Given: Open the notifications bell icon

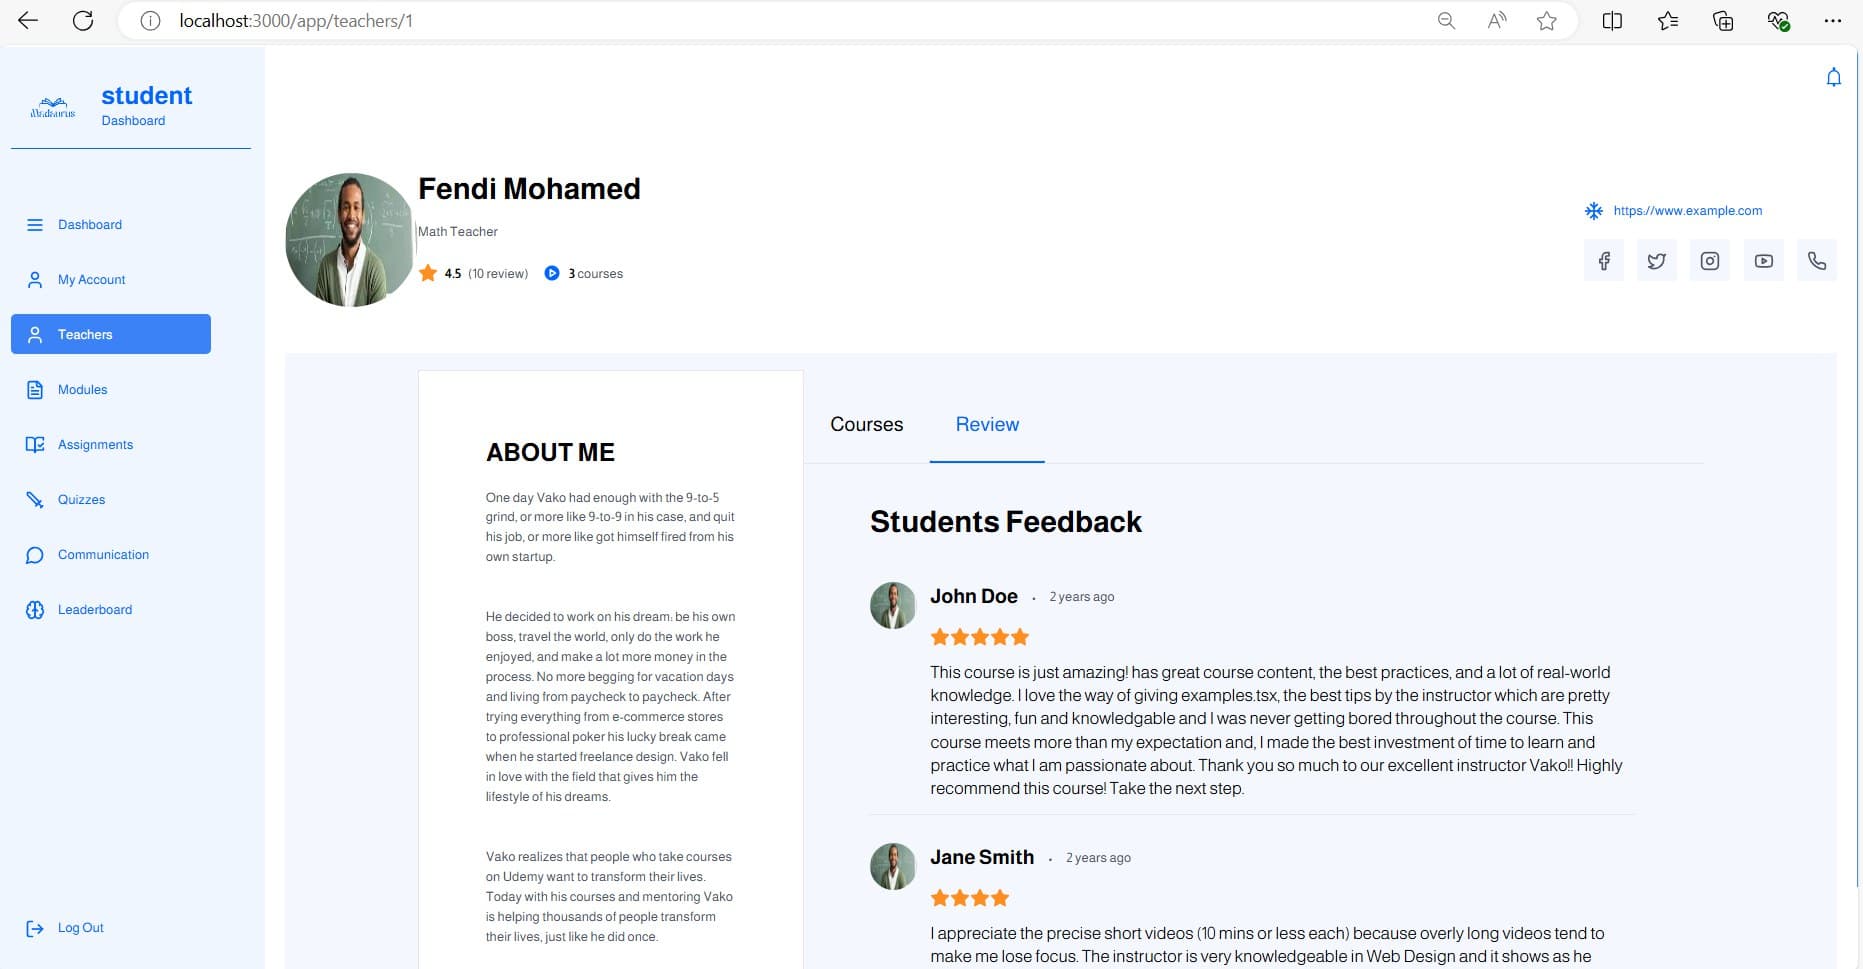Looking at the screenshot, I should click(x=1834, y=77).
